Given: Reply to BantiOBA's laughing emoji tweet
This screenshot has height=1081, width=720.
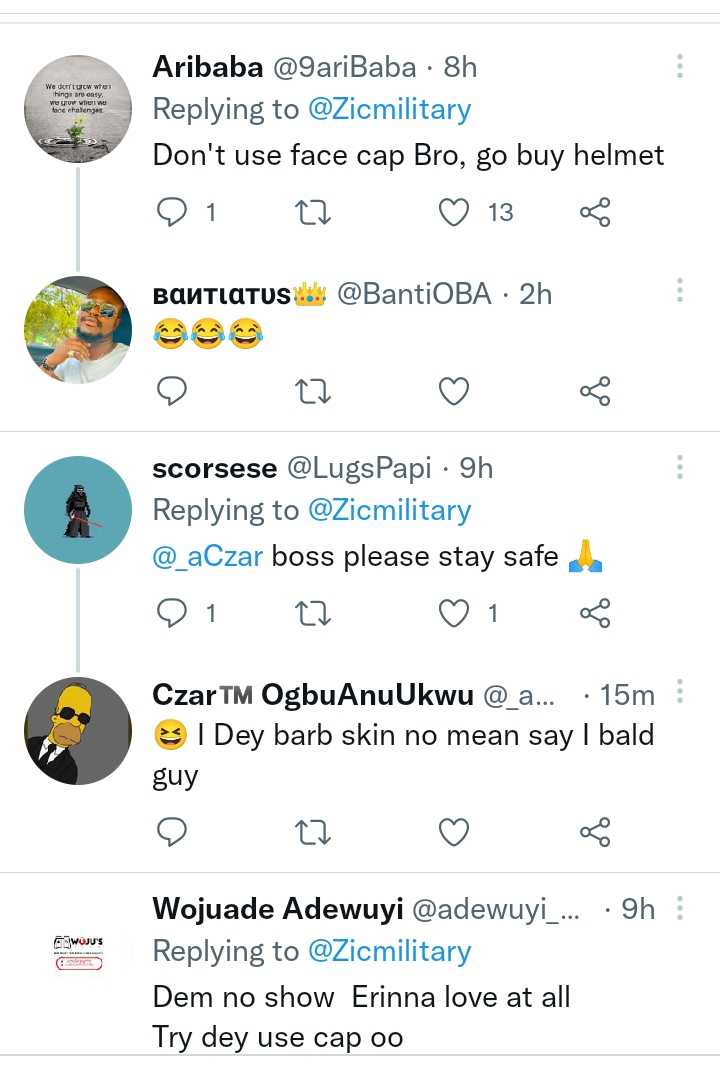Looking at the screenshot, I should click(x=174, y=391).
